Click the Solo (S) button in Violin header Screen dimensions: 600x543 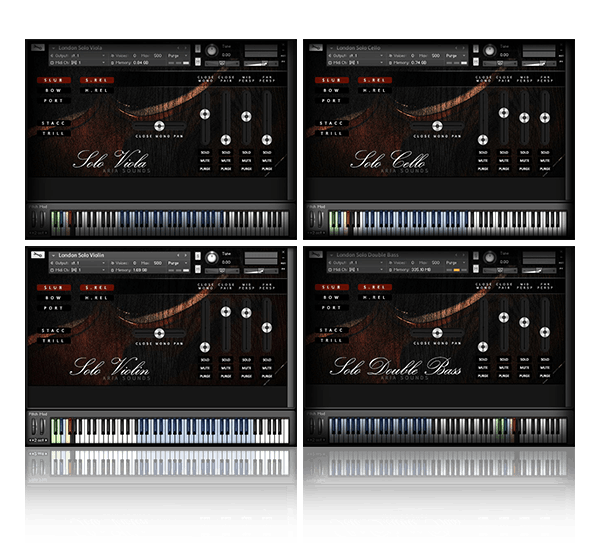(x=198, y=256)
